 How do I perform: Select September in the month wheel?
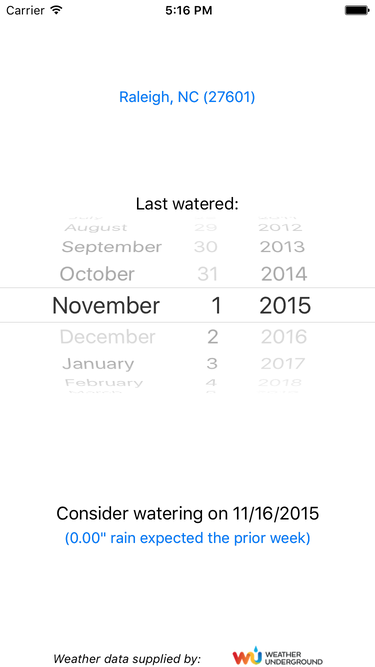tap(112, 247)
